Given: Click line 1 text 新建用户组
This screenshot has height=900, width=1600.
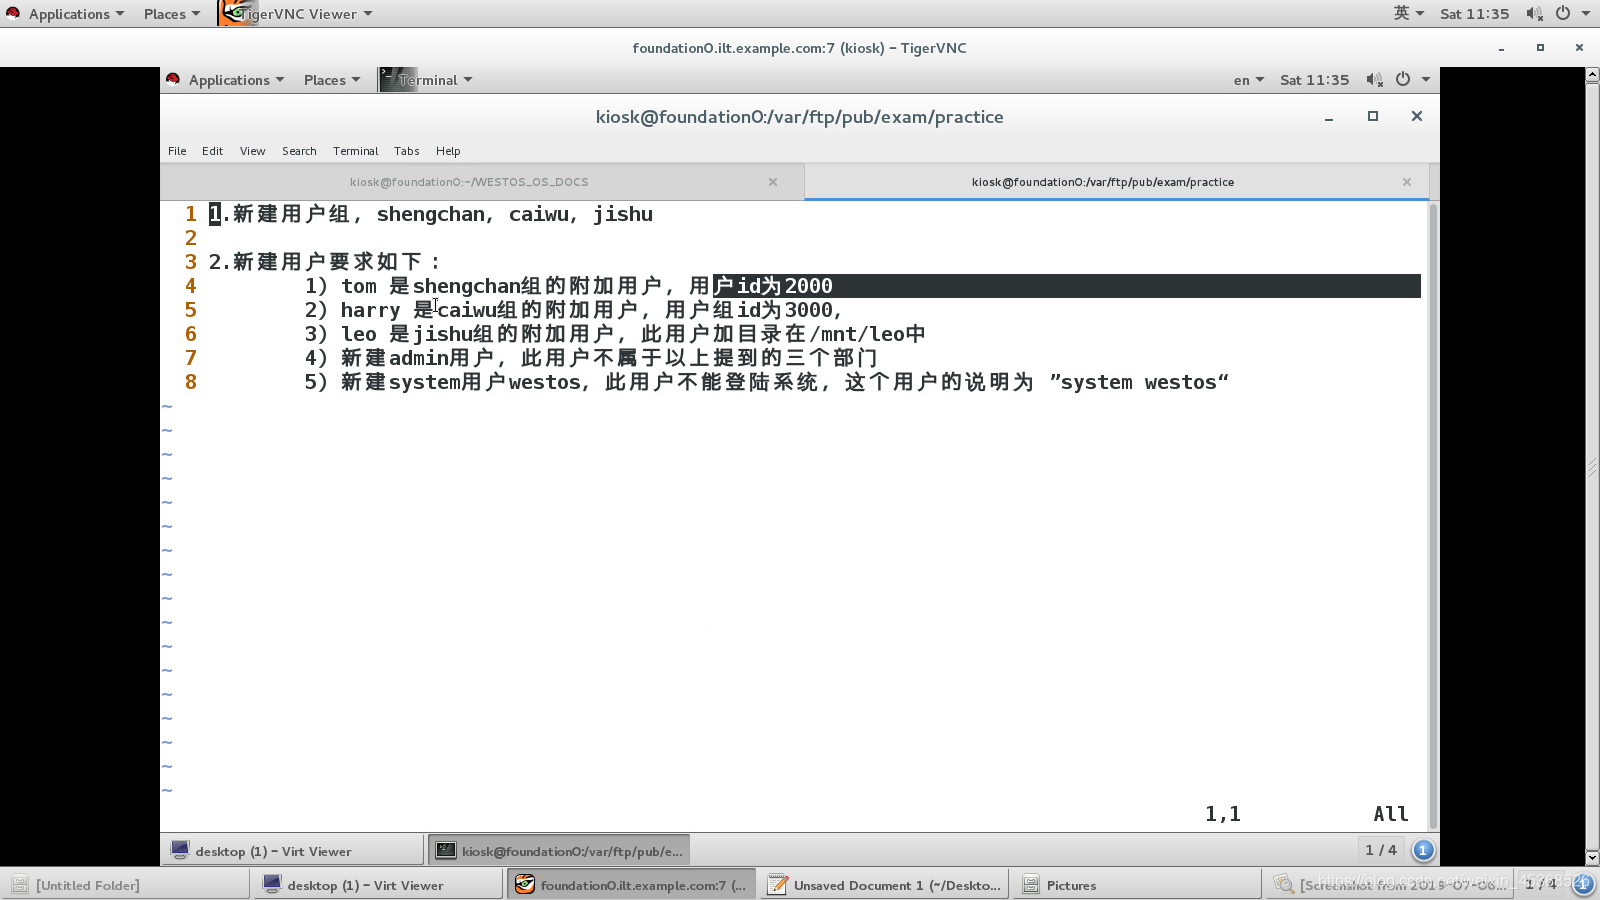Looking at the screenshot, I should point(291,214).
